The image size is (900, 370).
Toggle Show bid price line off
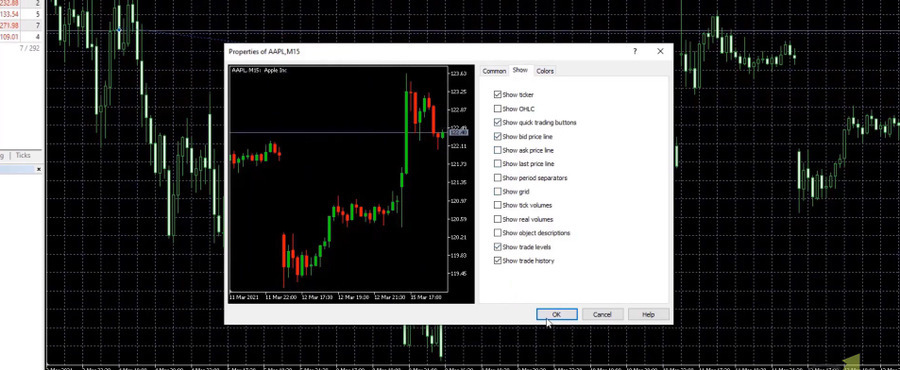coord(497,137)
